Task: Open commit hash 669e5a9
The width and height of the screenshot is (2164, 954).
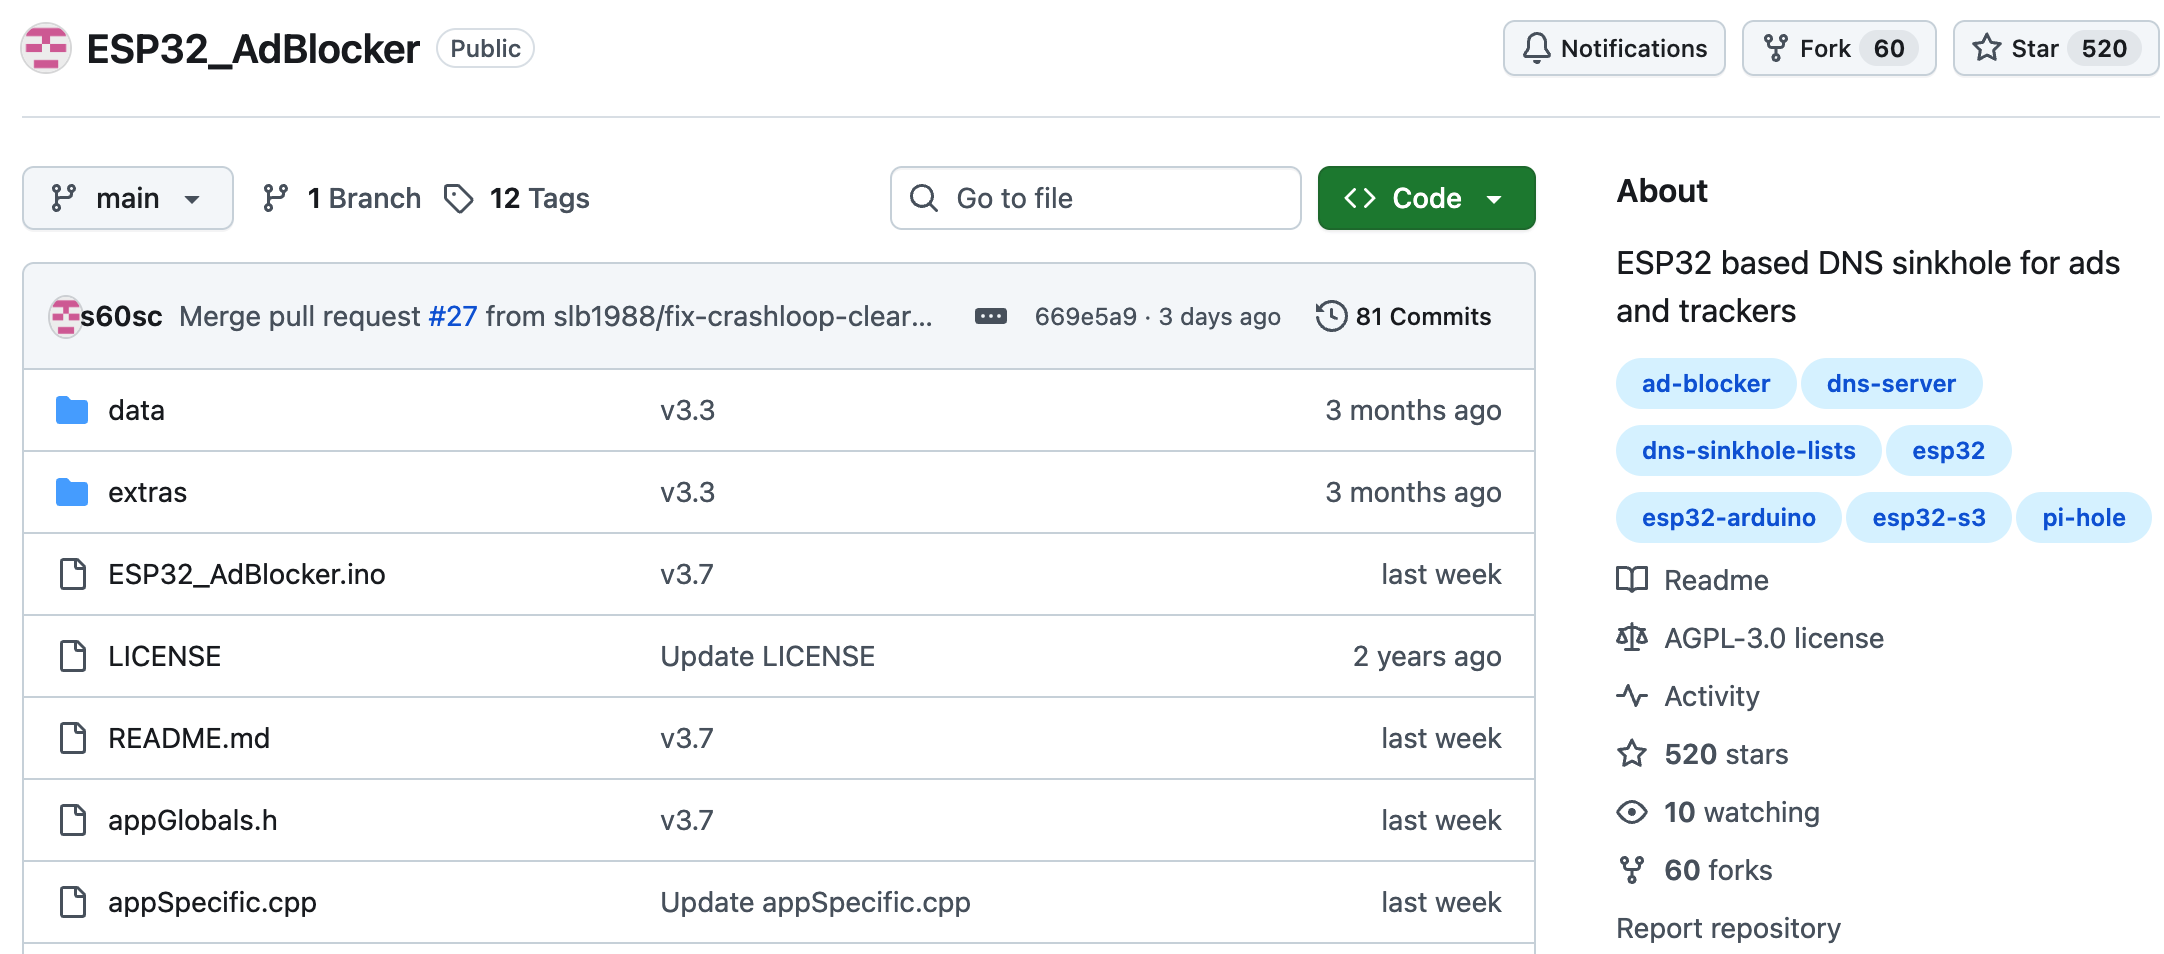Action: click(1086, 316)
